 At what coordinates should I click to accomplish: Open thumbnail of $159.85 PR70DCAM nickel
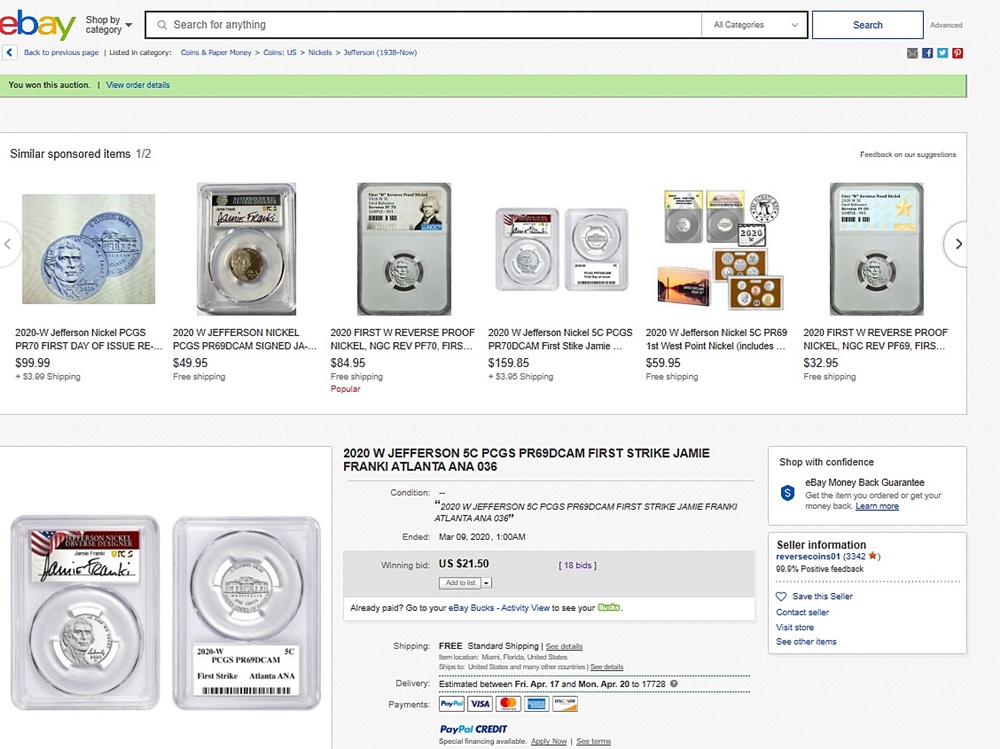(x=562, y=249)
